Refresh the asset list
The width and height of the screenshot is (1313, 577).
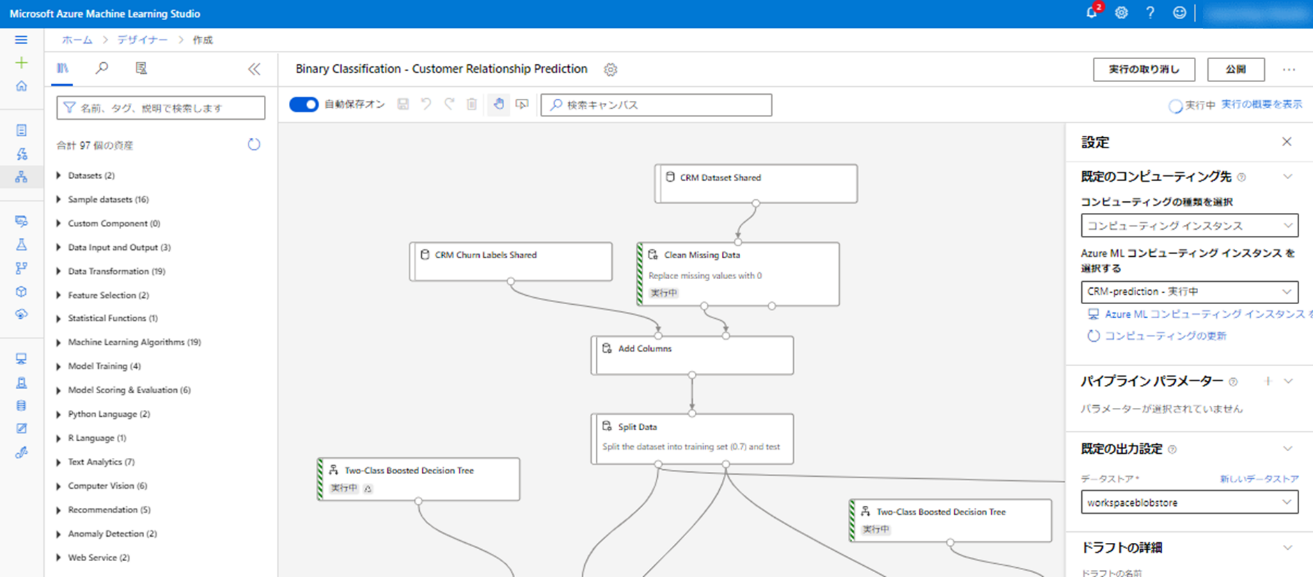(254, 145)
